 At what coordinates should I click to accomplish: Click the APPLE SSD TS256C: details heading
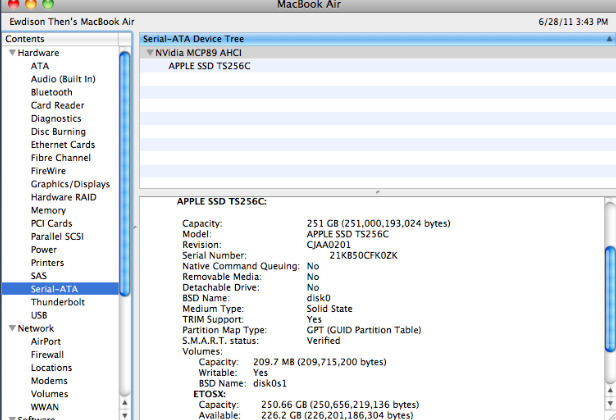pos(222,202)
